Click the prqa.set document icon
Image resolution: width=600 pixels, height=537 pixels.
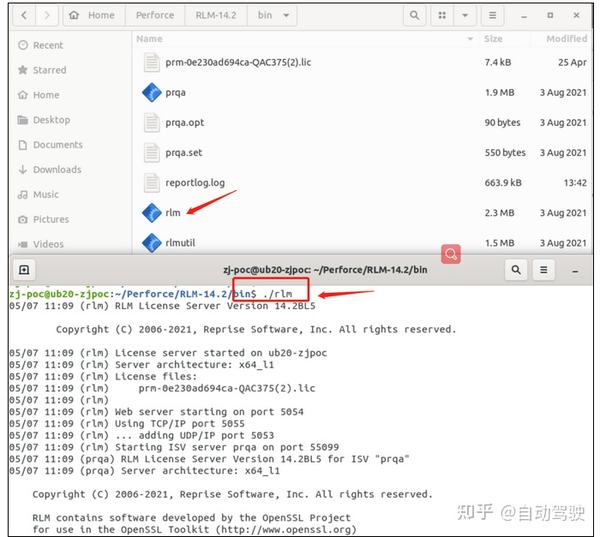152,153
